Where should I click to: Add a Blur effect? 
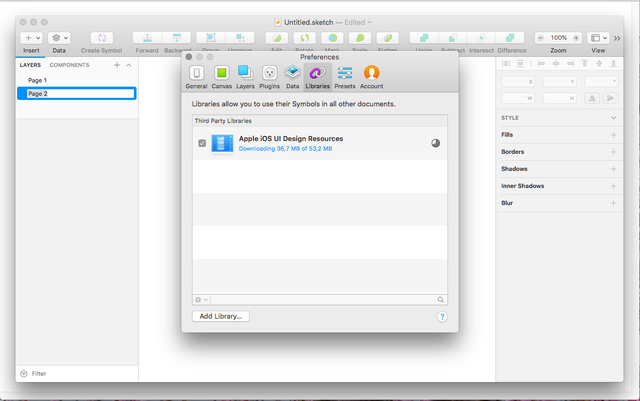613,203
